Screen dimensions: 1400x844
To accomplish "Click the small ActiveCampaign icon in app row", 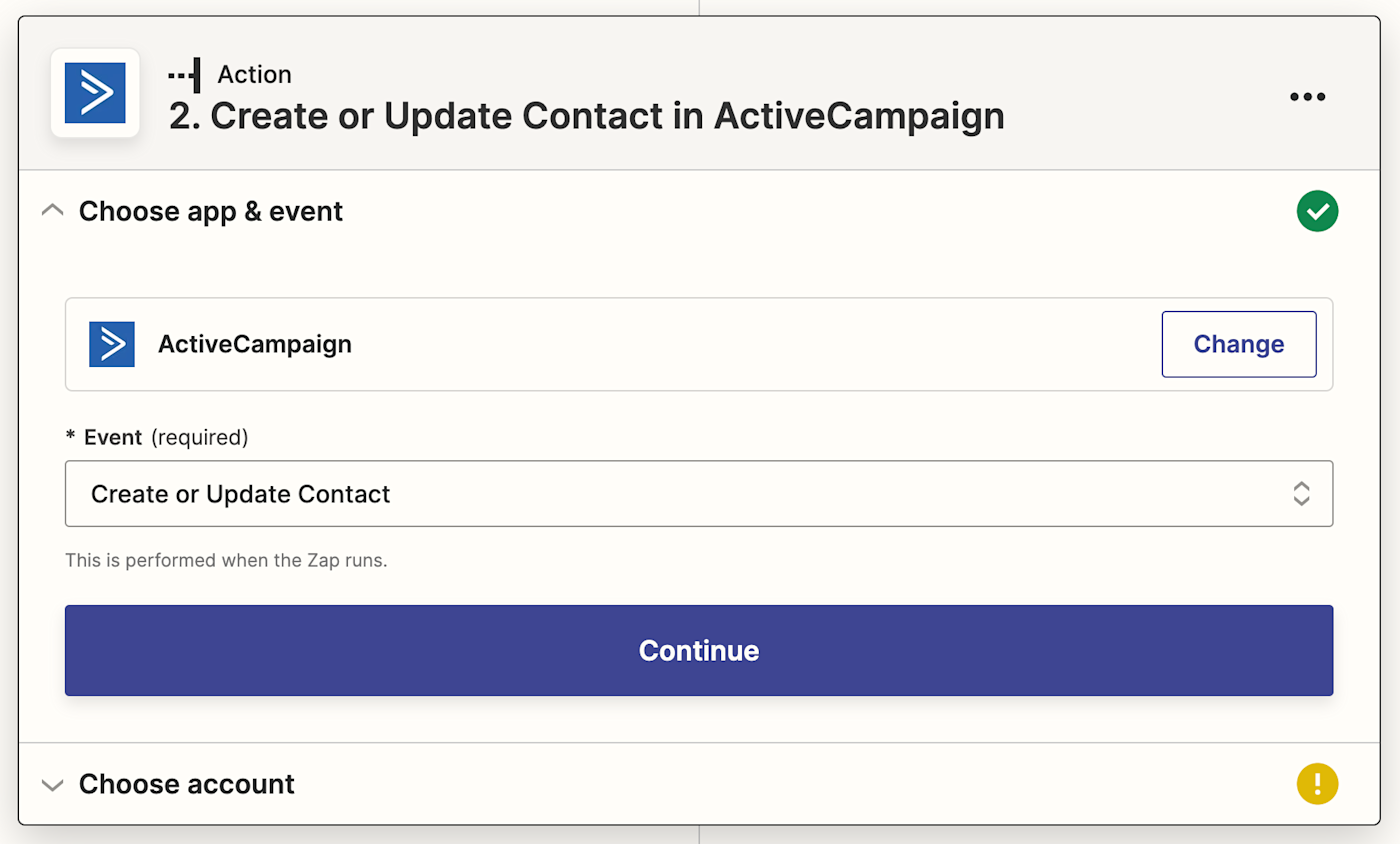I will click(x=112, y=344).
